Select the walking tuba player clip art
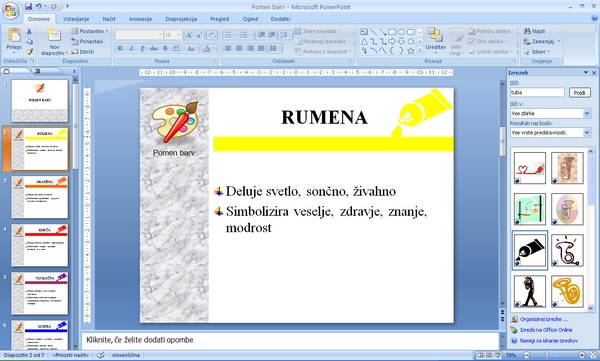This screenshot has width=600, height=361. pos(530,291)
